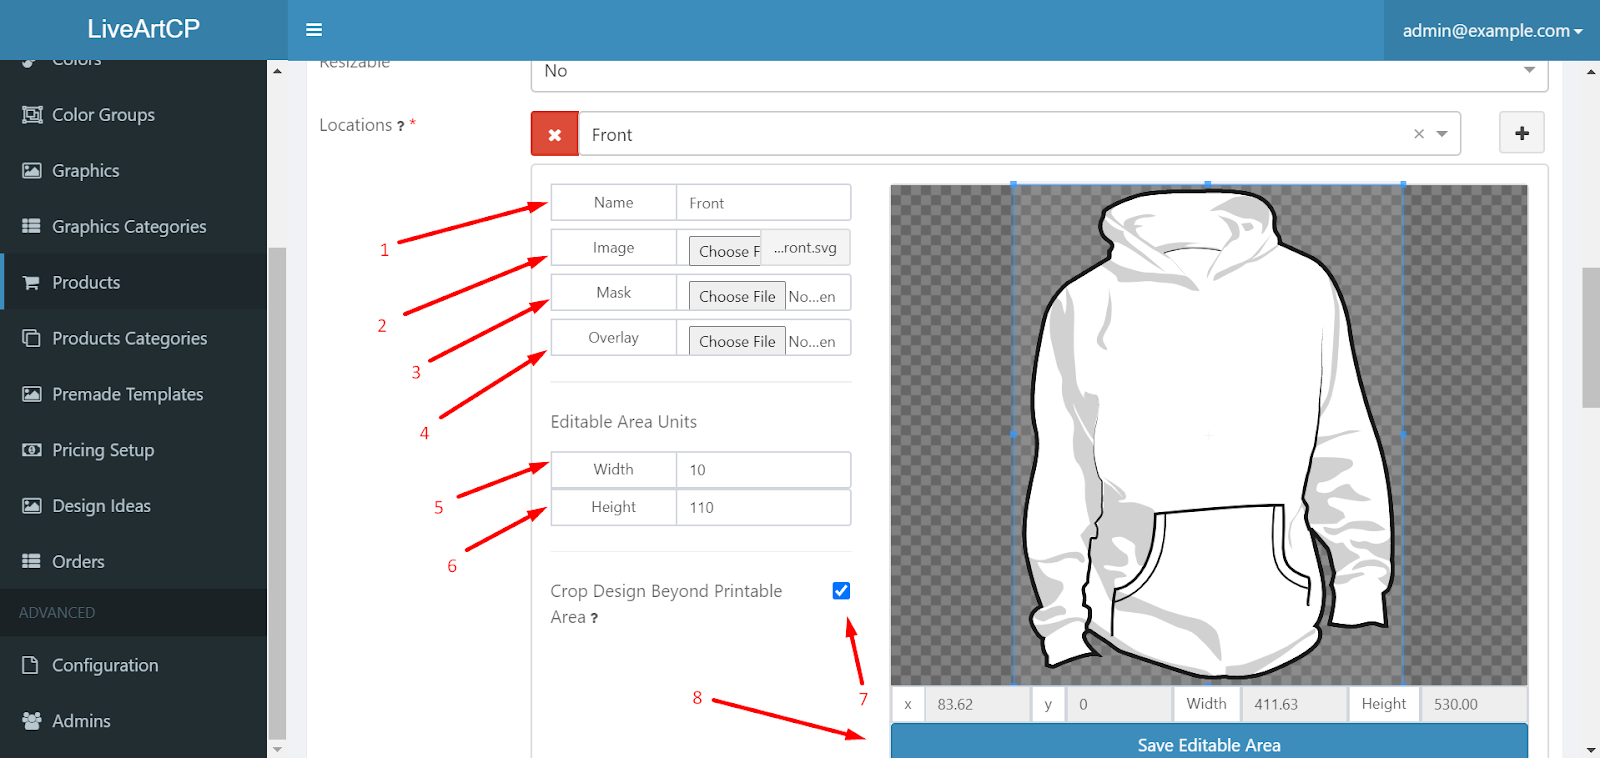Open Pricing Setup menu item
This screenshot has width=1600, height=758.
(x=133, y=450)
